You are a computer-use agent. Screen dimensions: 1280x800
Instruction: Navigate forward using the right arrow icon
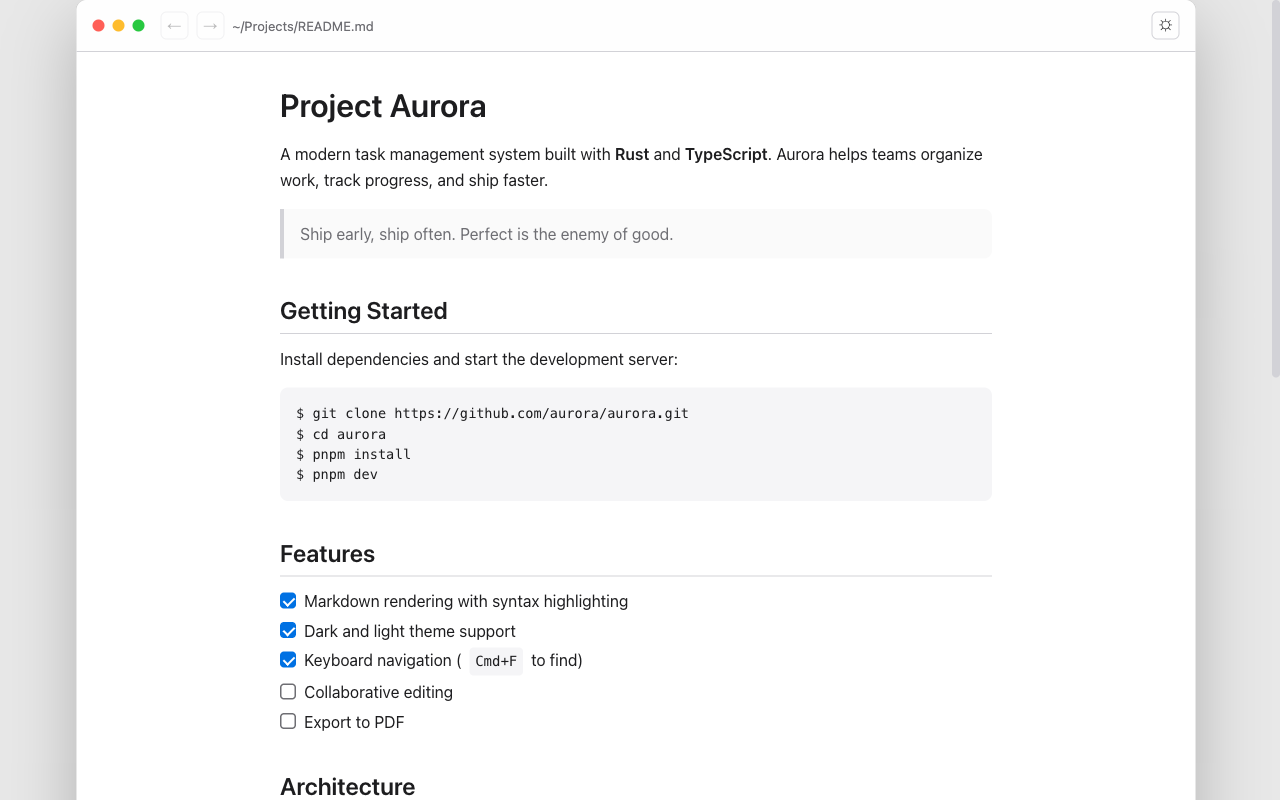click(x=210, y=25)
